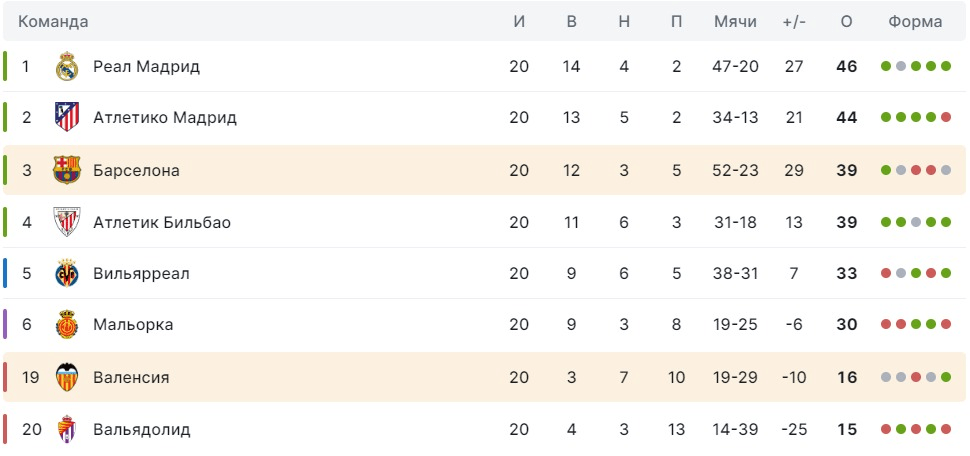Sort by the +/- goal difference header
970x456 pixels.
tap(794, 22)
